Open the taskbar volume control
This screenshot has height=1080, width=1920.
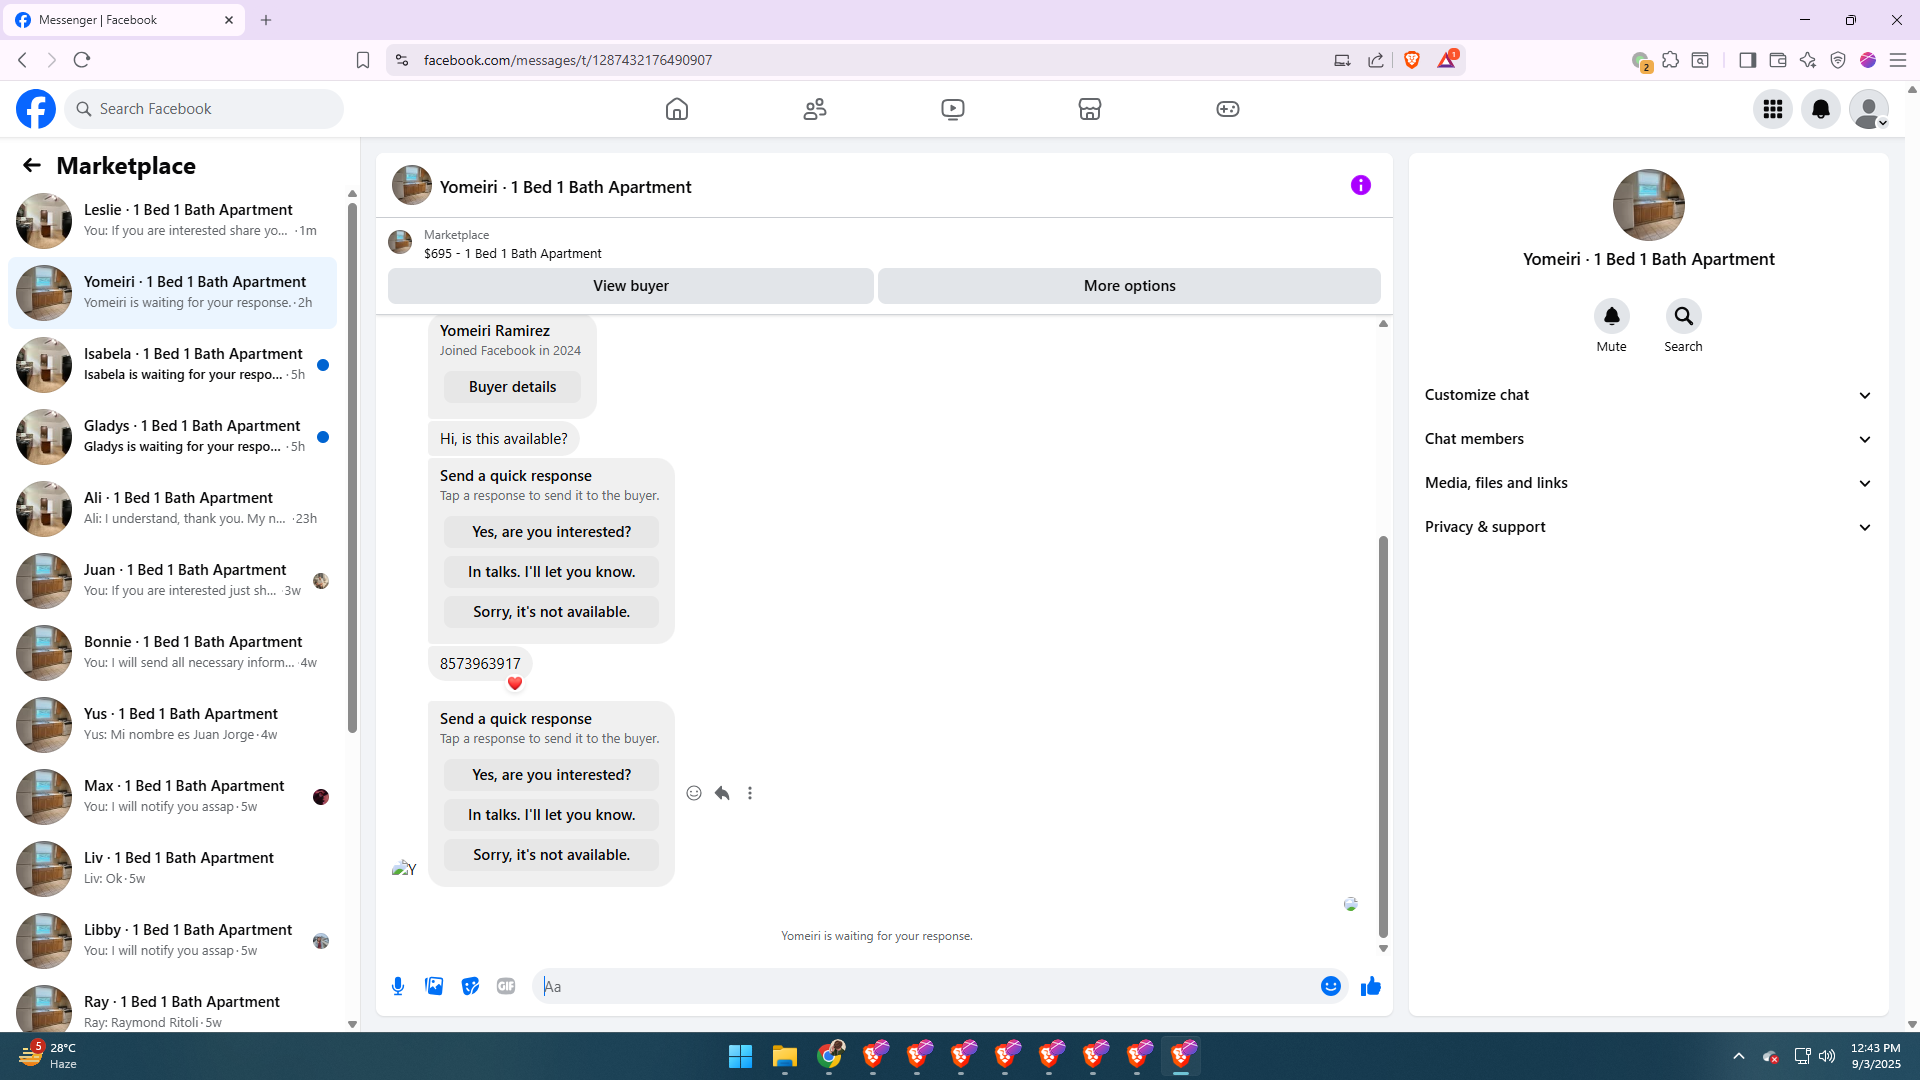(x=1827, y=1056)
